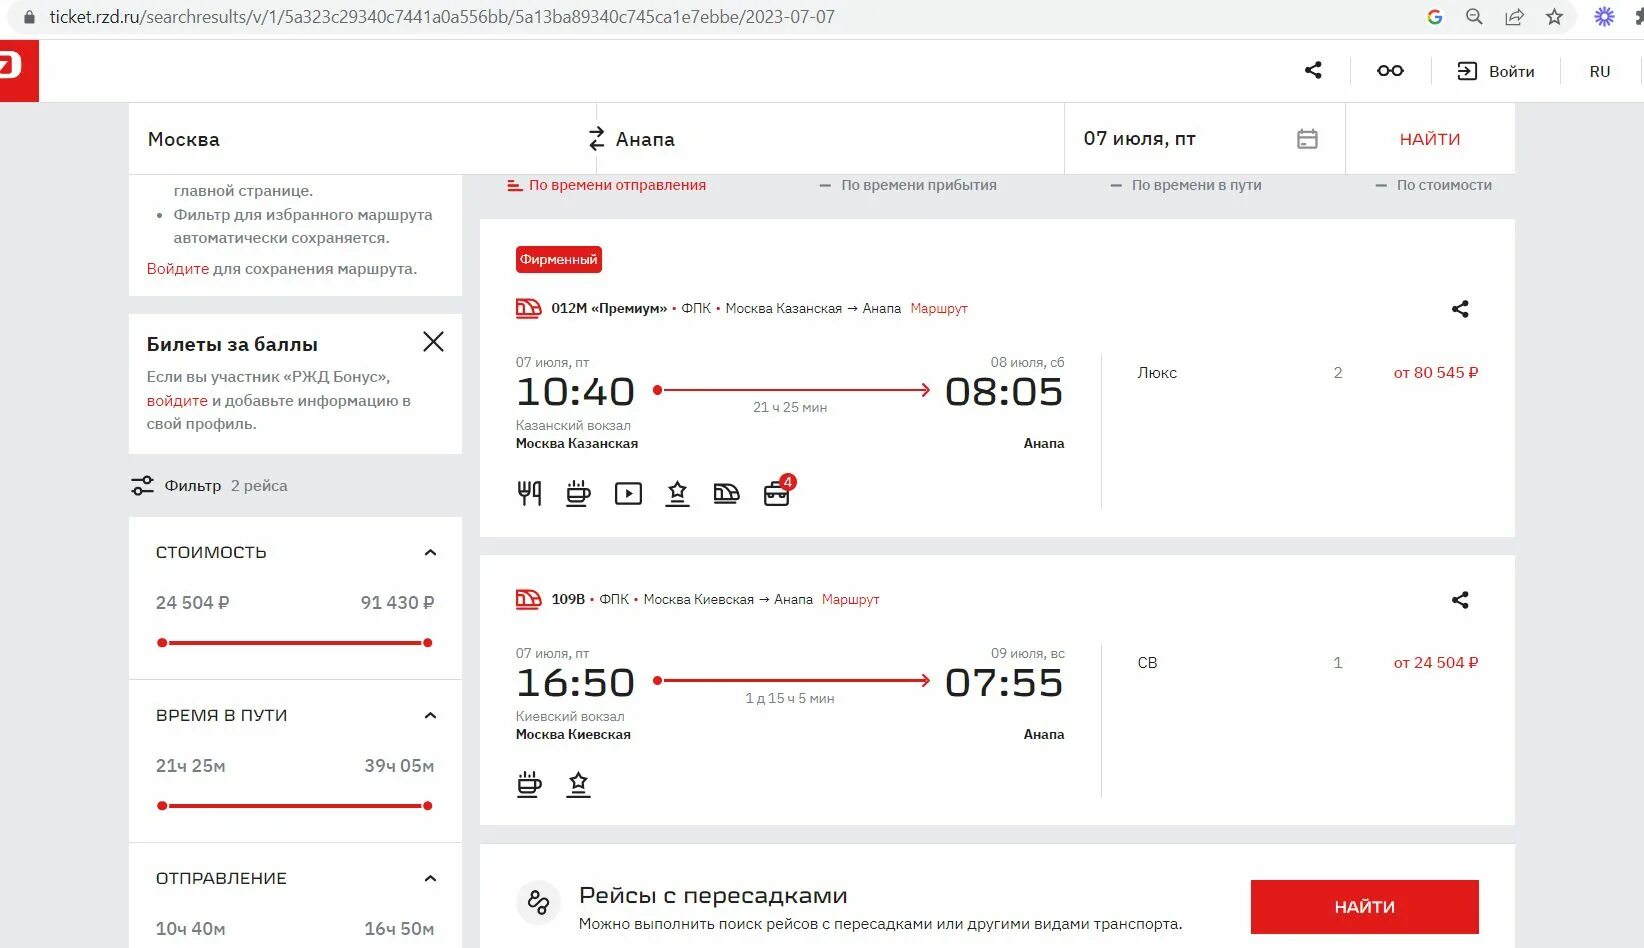Image resolution: width=1644 pixels, height=948 pixels.
Task: Click the 07 июля, пт date field
Action: [x=1205, y=139]
